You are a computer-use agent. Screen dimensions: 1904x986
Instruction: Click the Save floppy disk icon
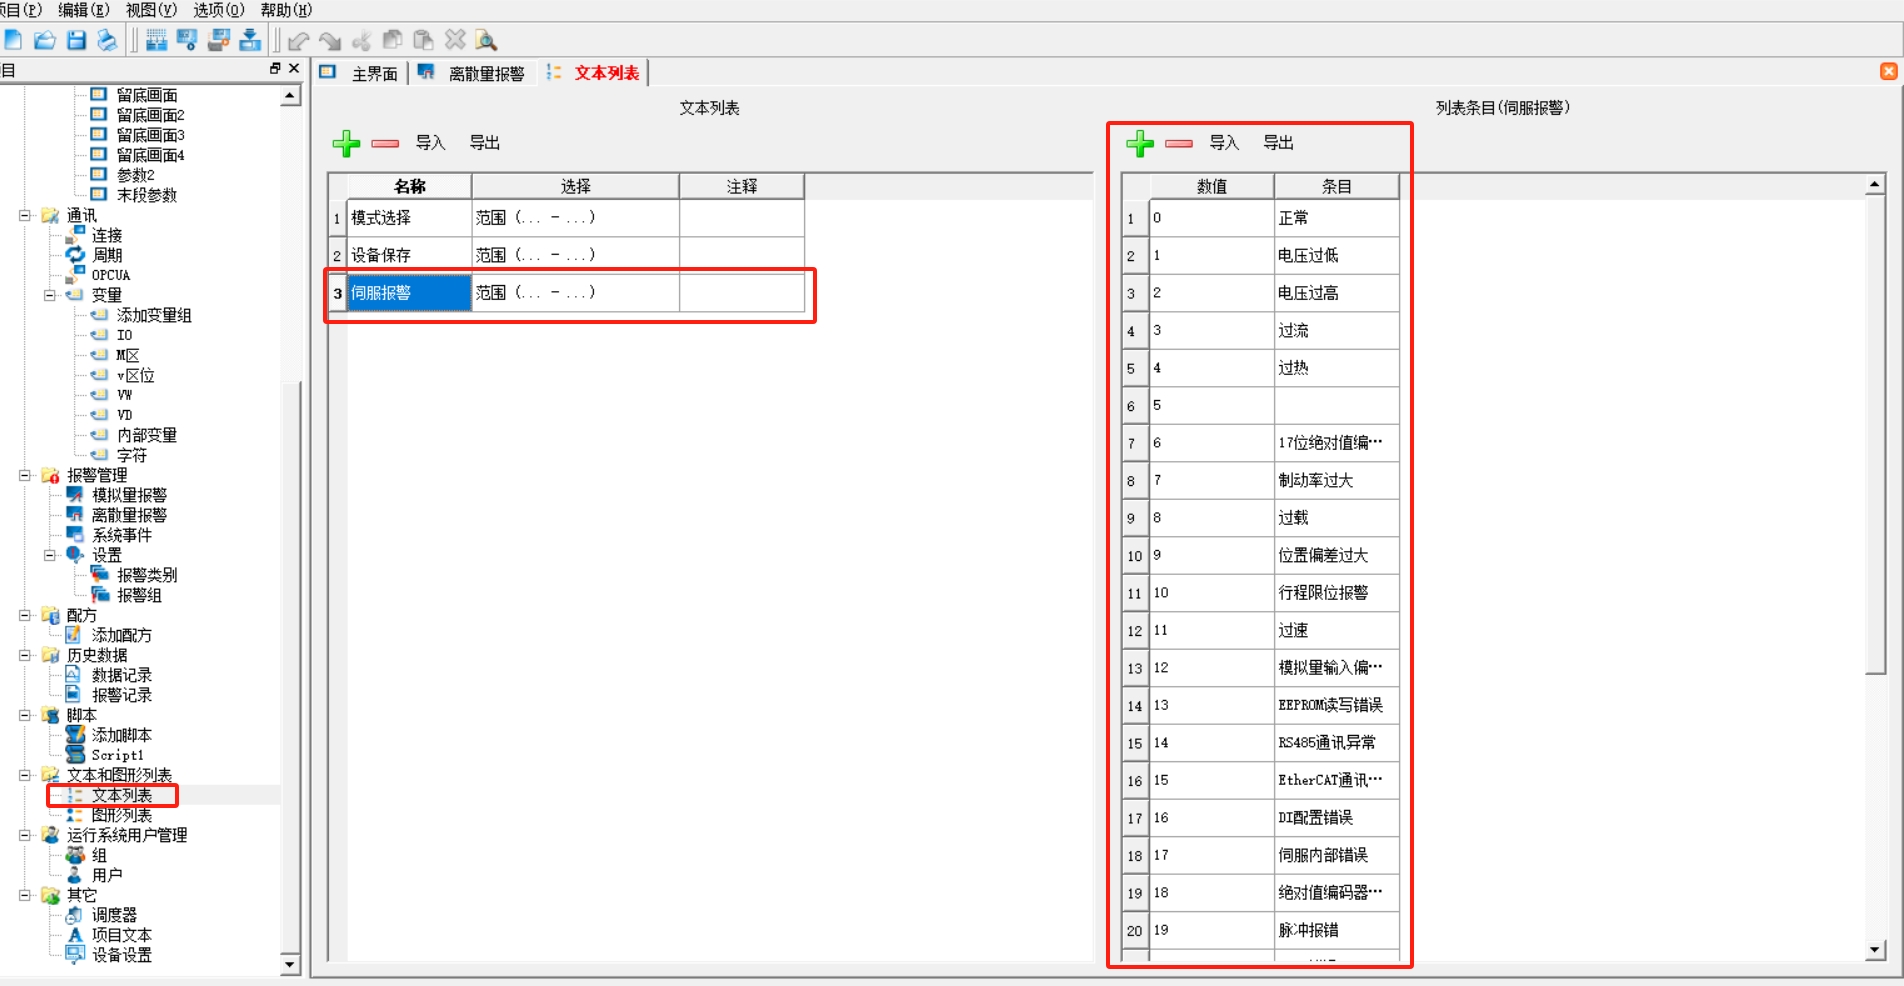click(x=76, y=40)
